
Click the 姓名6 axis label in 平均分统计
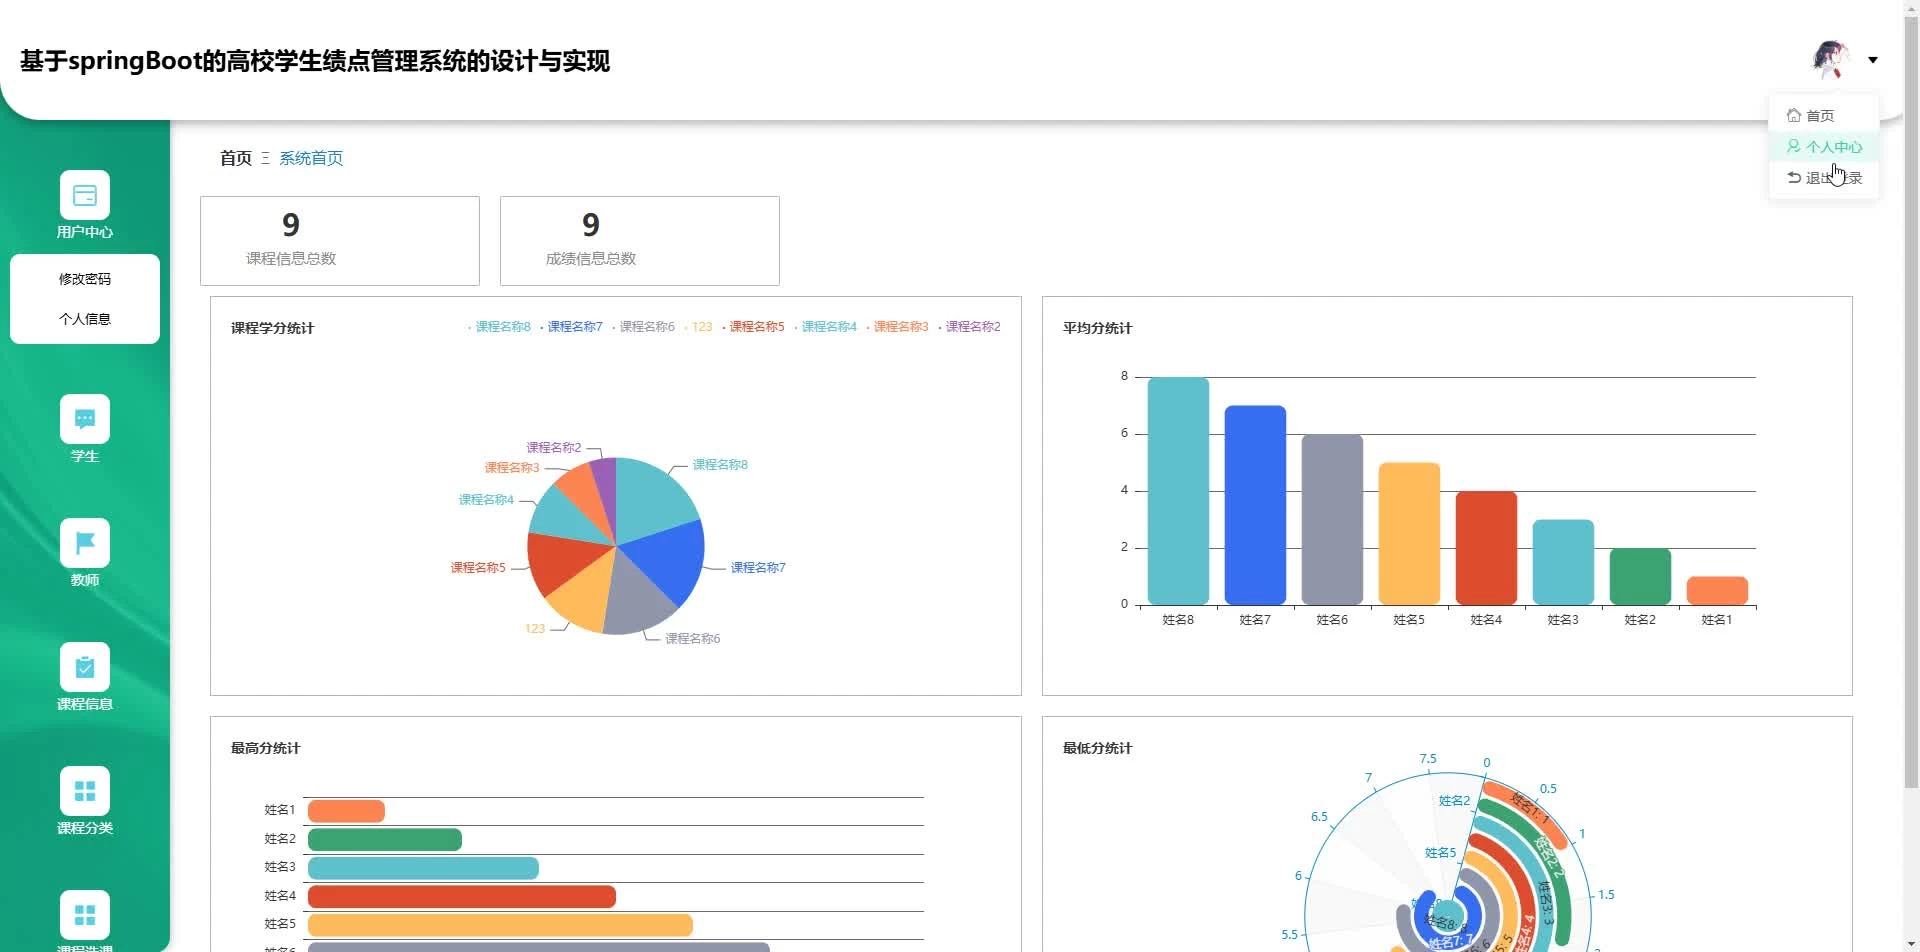tap(1332, 620)
